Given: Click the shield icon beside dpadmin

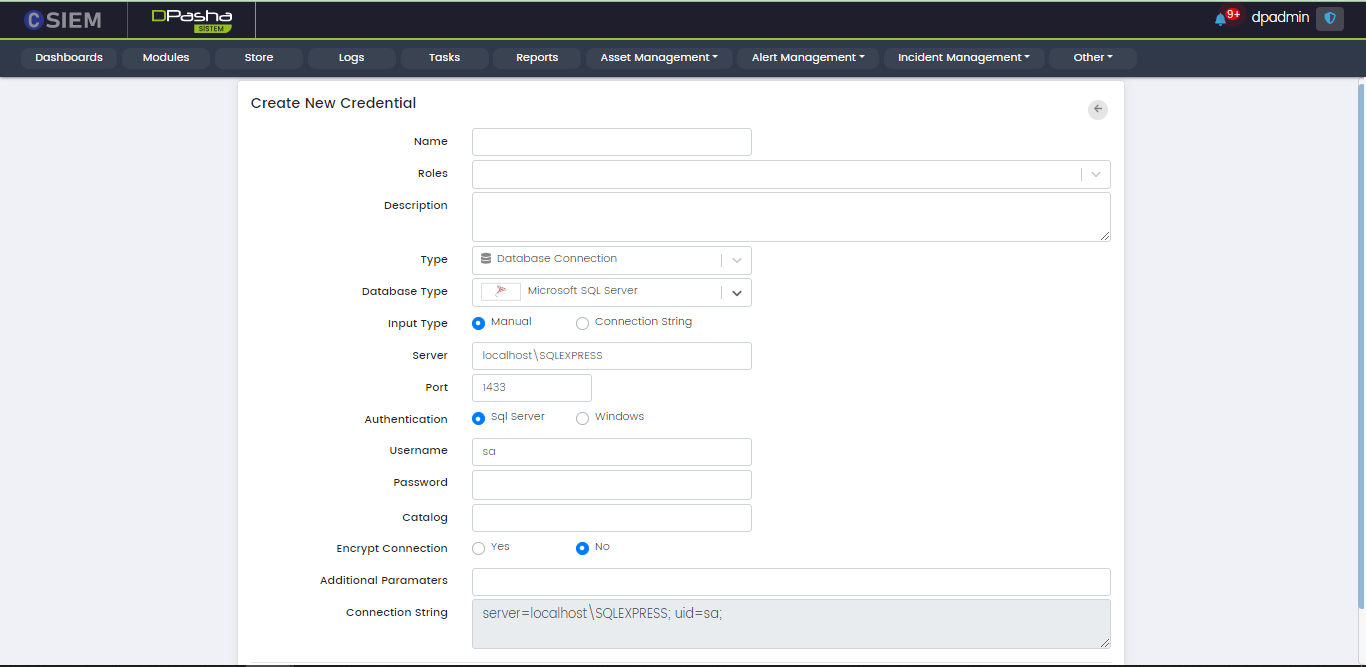Looking at the screenshot, I should click(x=1329, y=18).
